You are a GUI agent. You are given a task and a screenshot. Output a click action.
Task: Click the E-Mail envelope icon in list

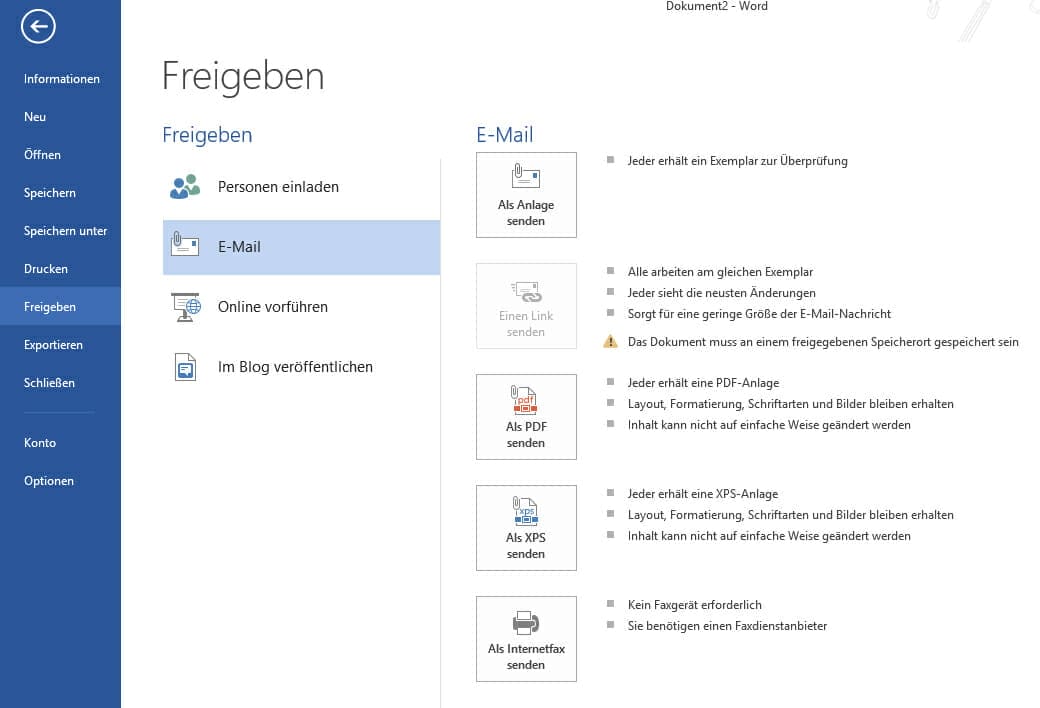[186, 246]
